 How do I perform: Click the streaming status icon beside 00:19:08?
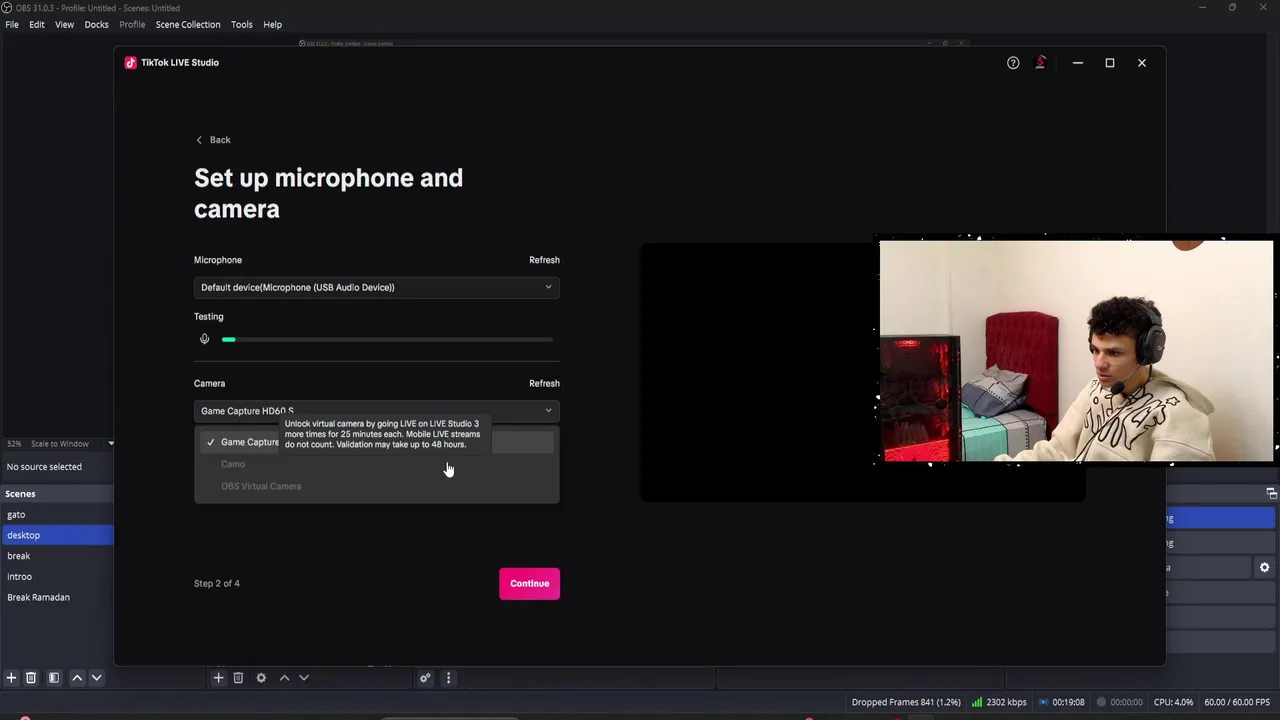pos(1044,702)
